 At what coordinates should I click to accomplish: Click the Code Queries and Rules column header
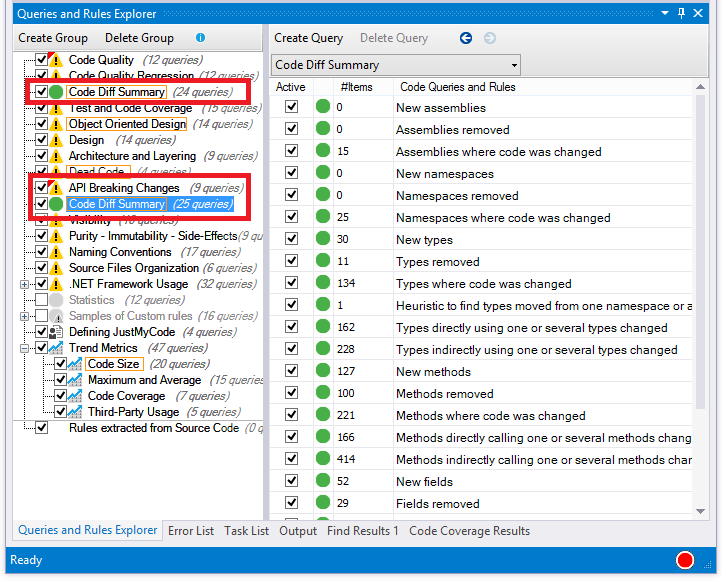coord(458,87)
